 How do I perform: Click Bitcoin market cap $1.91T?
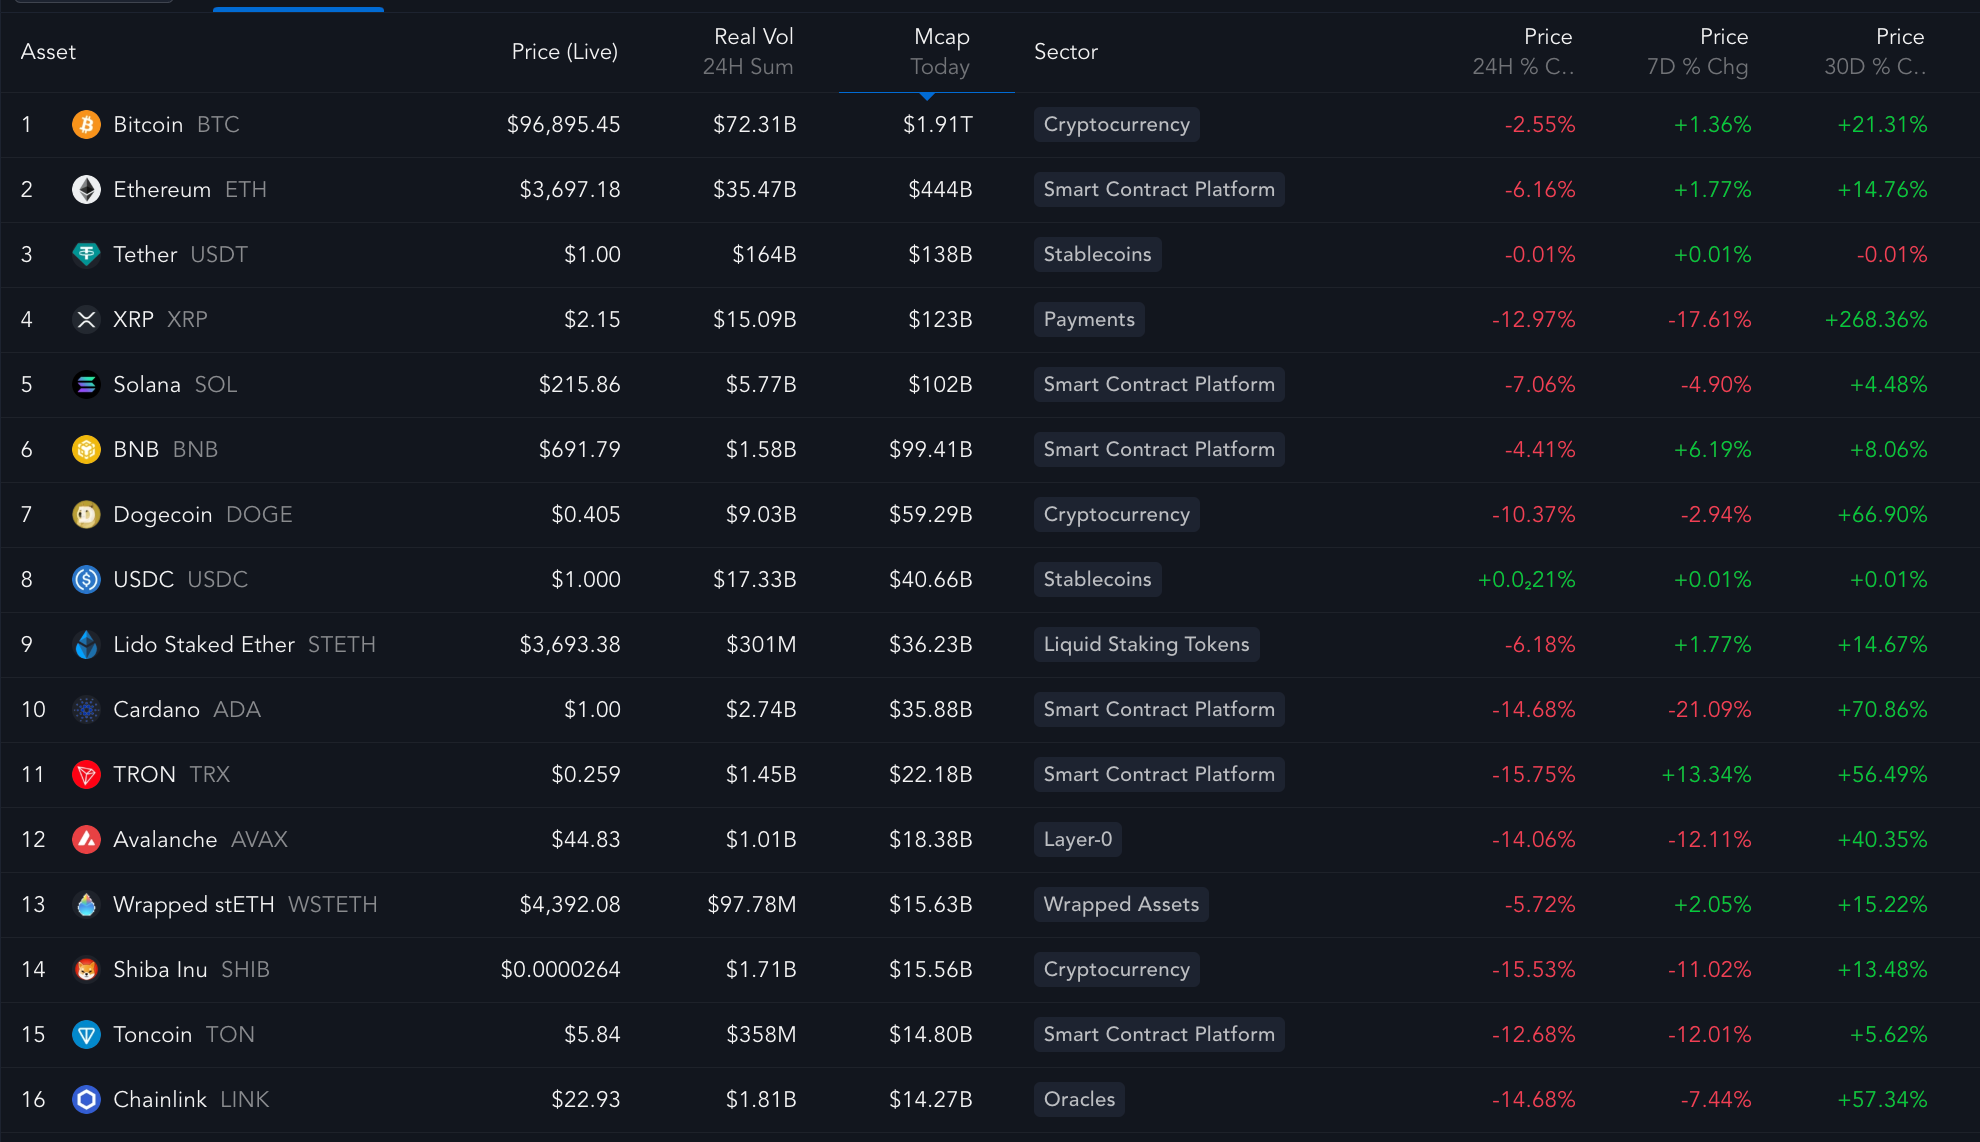point(938,125)
